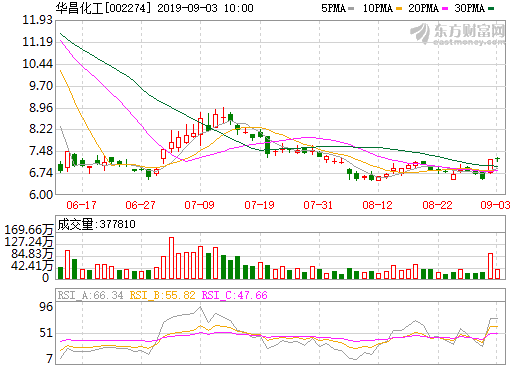
Task: Click the 08-22 date axis label
Action: [x=437, y=205]
